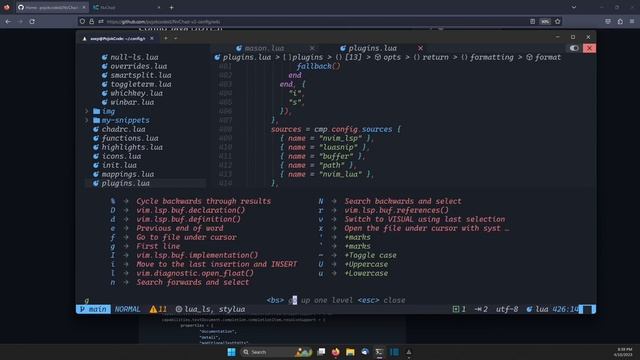Toggle the theme switch in the tabline
Image resolution: width=640 pixels, height=360 pixels.
(574, 48)
